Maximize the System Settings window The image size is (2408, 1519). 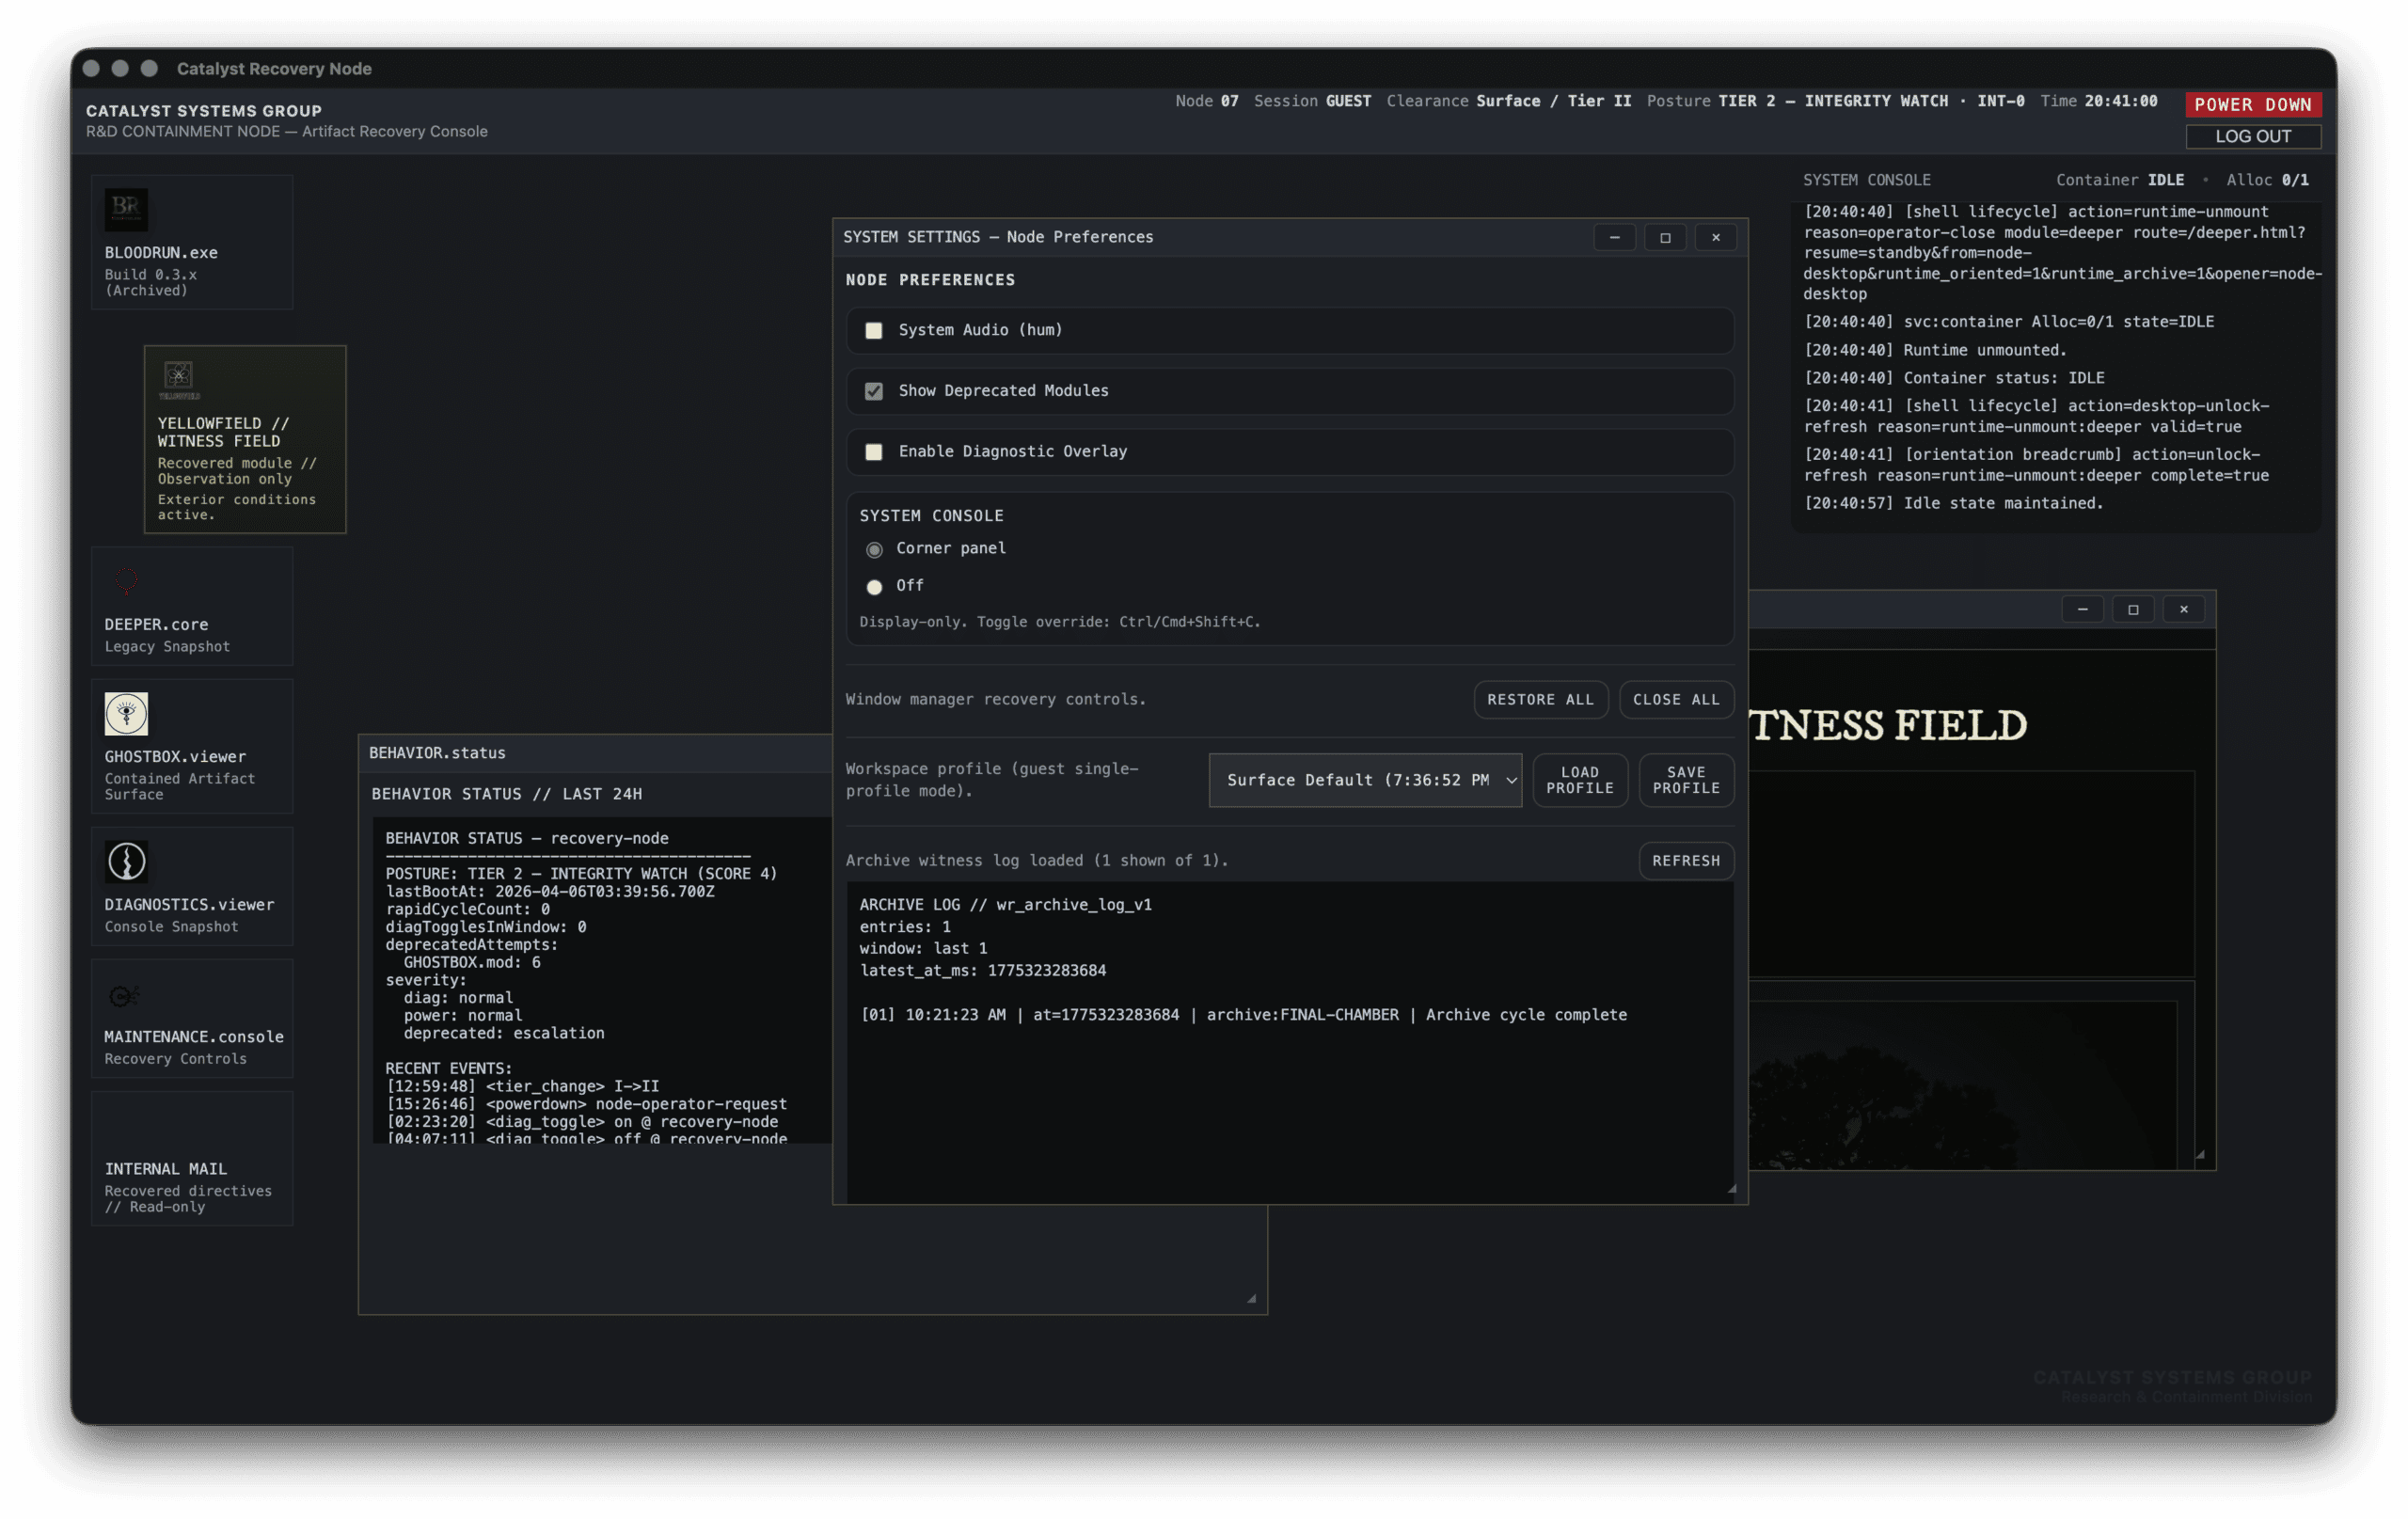point(1665,237)
